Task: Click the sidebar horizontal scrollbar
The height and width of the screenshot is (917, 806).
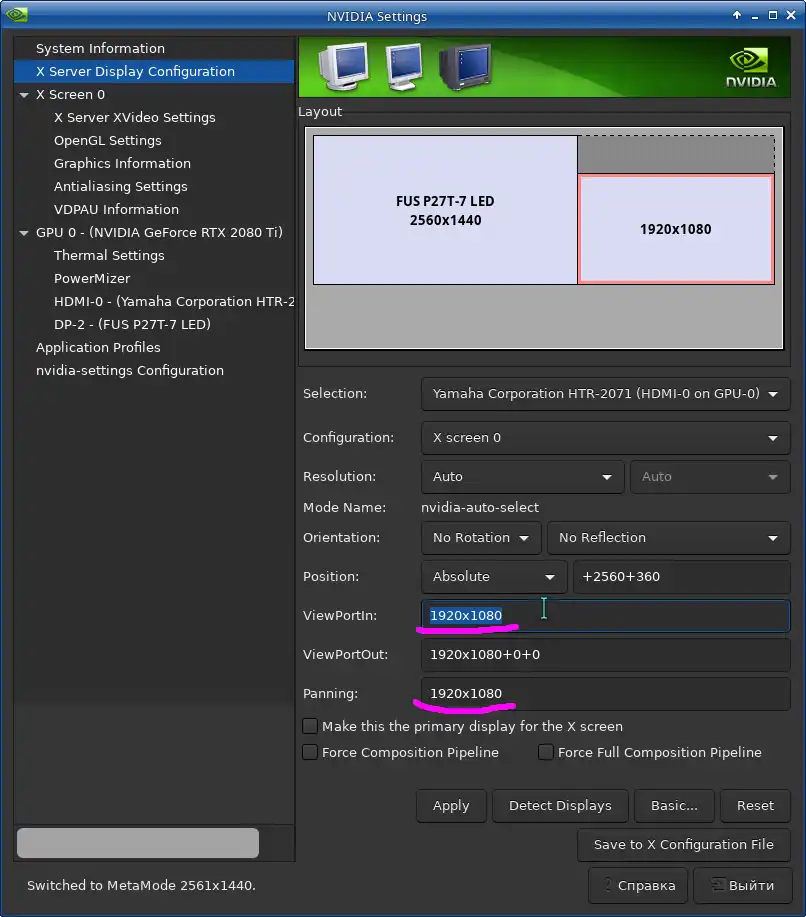Action: tap(138, 843)
